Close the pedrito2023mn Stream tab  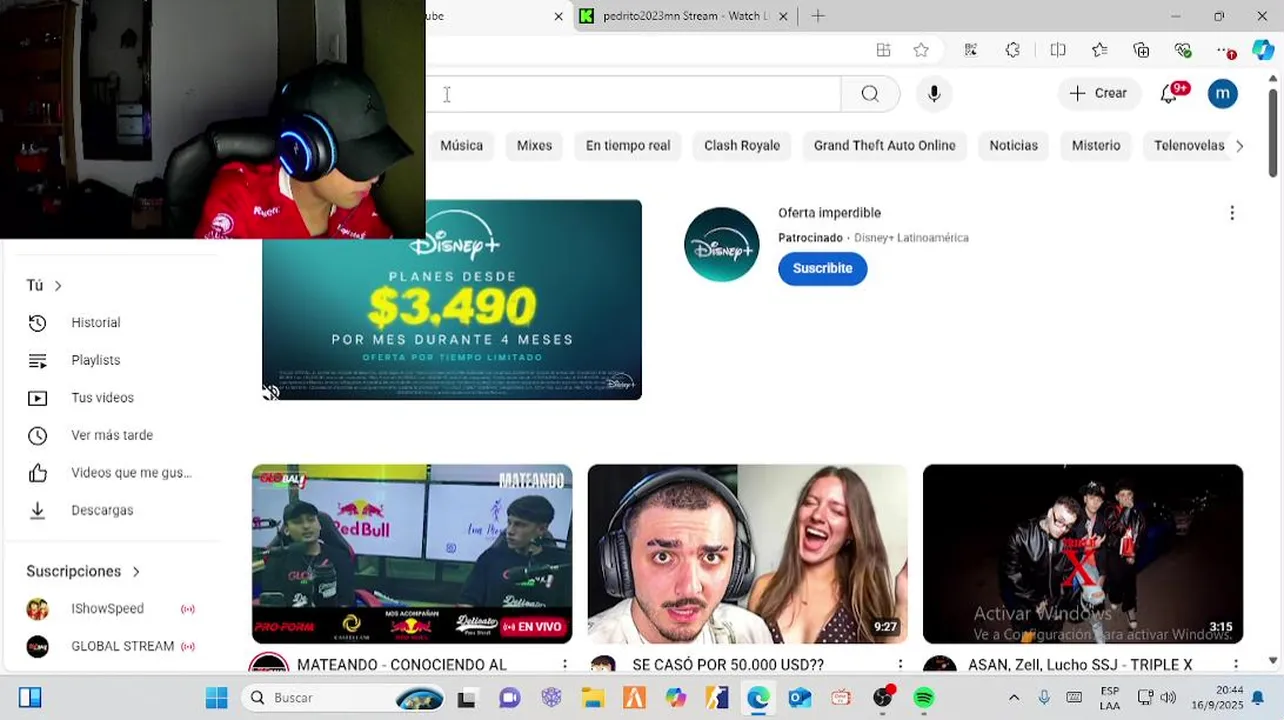pos(783,16)
